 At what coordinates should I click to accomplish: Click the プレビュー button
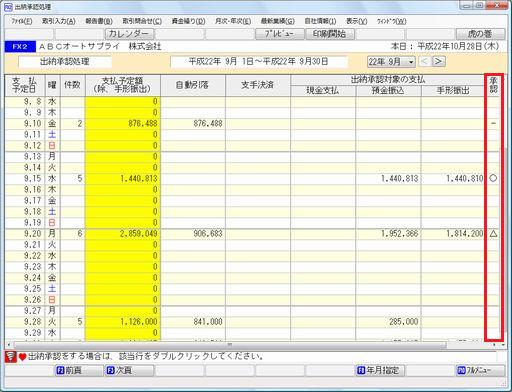click(279, 34)
